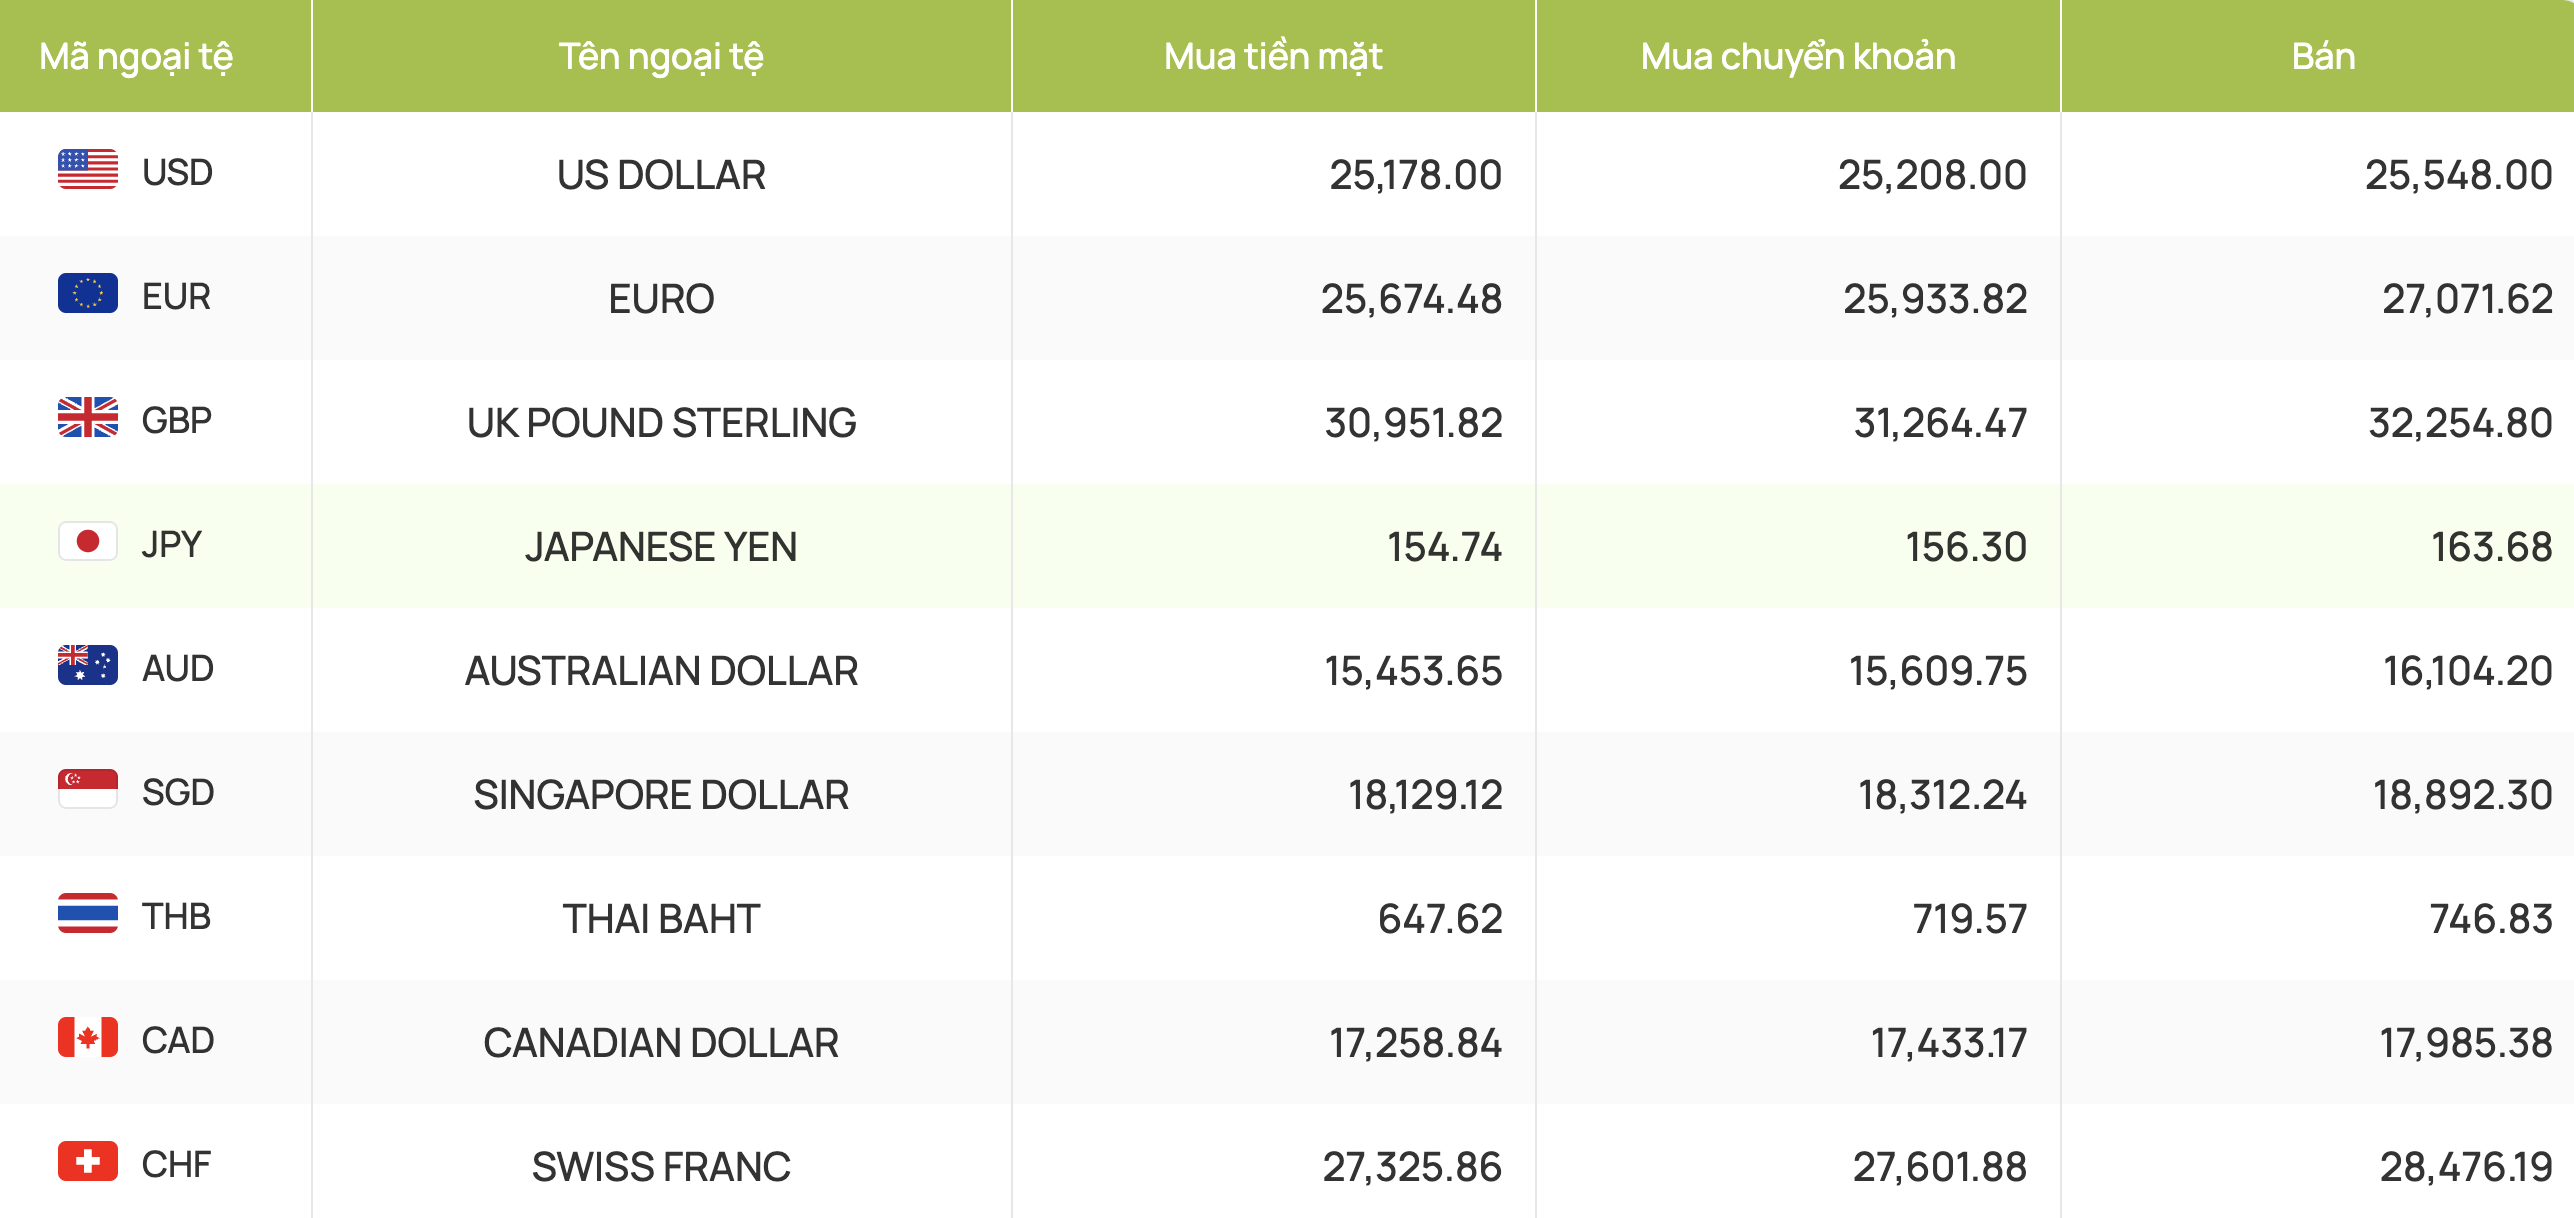Select the THAI BAHT transfer rate 719.57
2574x1218 pixels.
[x=1969, y=919]
